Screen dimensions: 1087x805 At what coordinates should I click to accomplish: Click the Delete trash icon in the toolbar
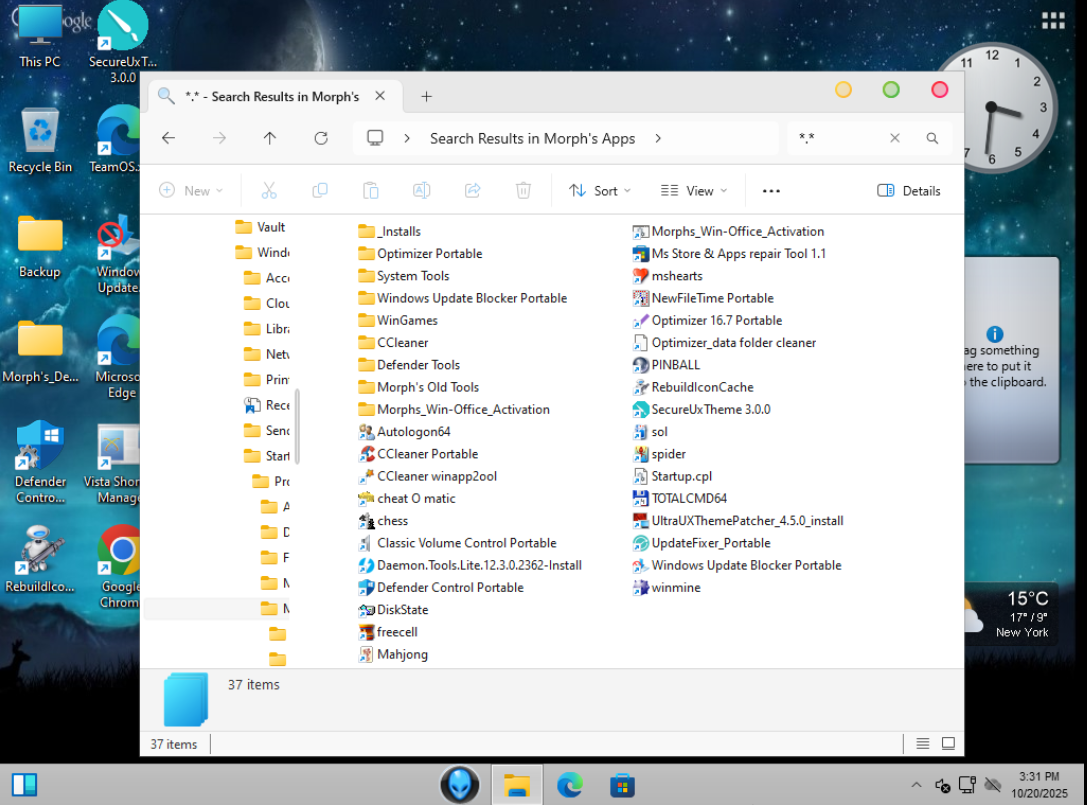(523, 190)
